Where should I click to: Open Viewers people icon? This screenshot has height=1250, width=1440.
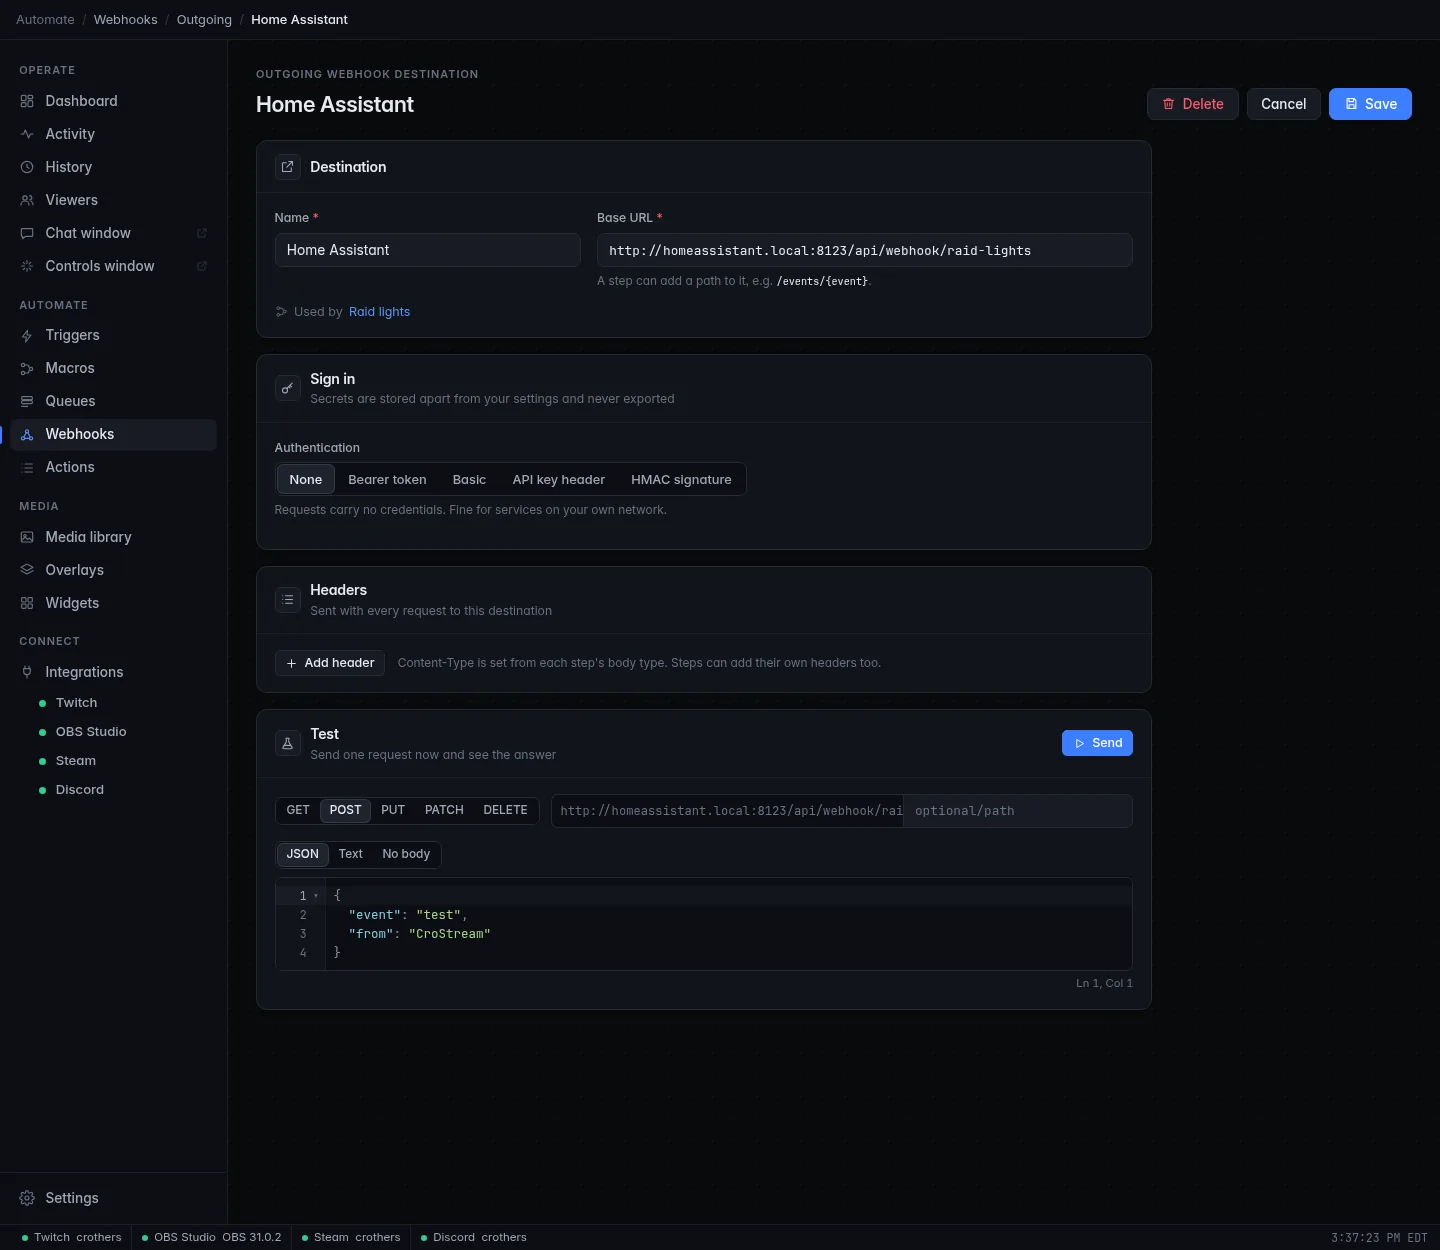[27, 200]
